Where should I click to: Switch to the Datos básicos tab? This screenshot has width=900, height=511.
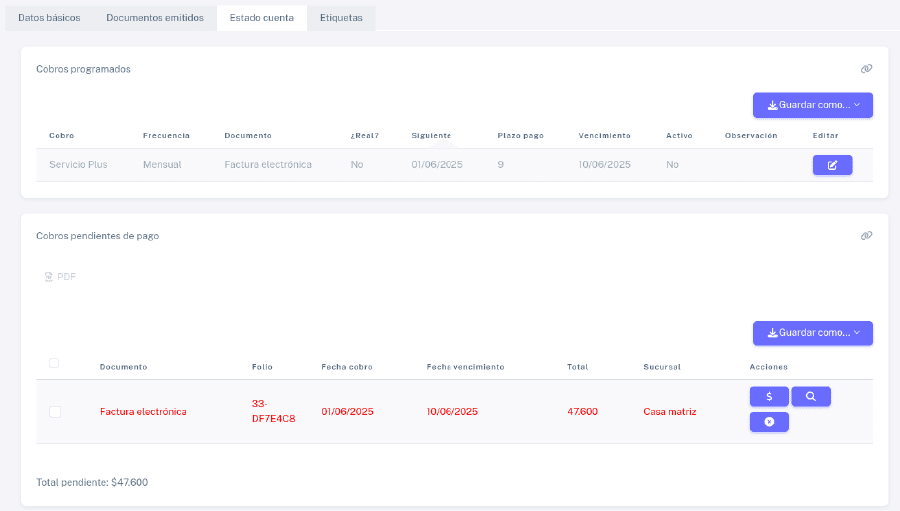coord(49,18)
